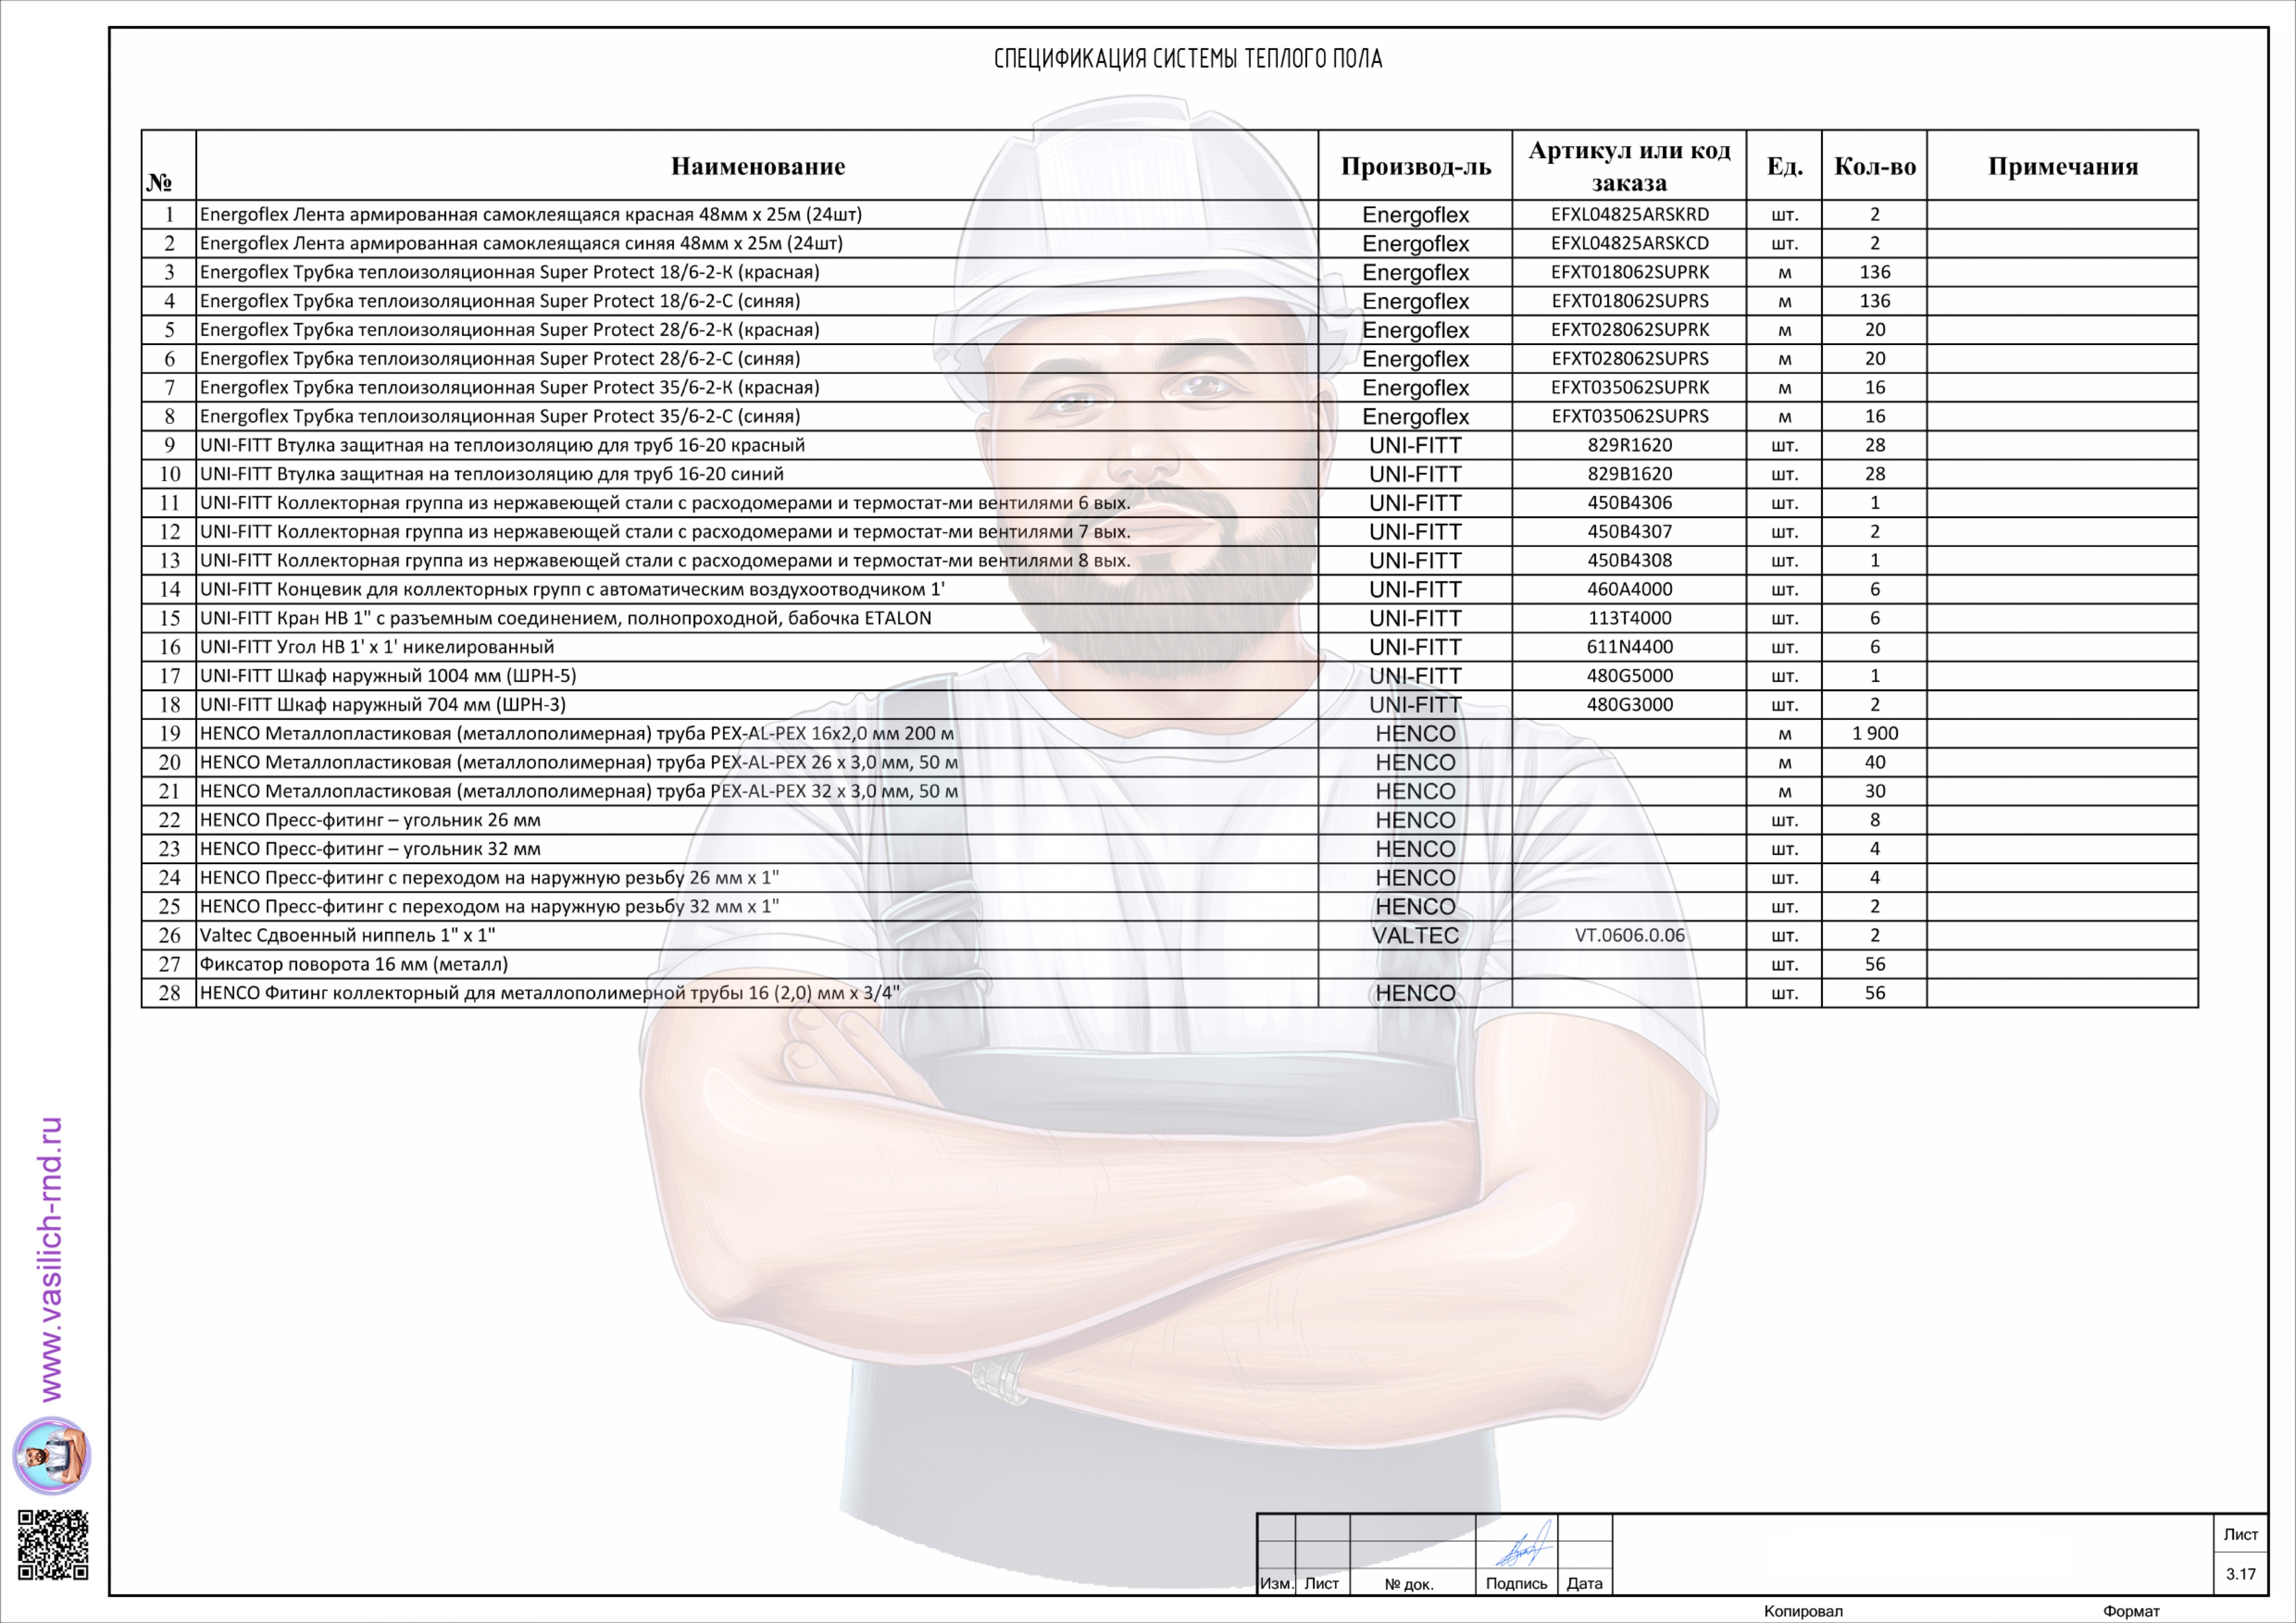The image size is (2296, 1623).
Task: Click the round worker avatar logo
Action: 52,1455
